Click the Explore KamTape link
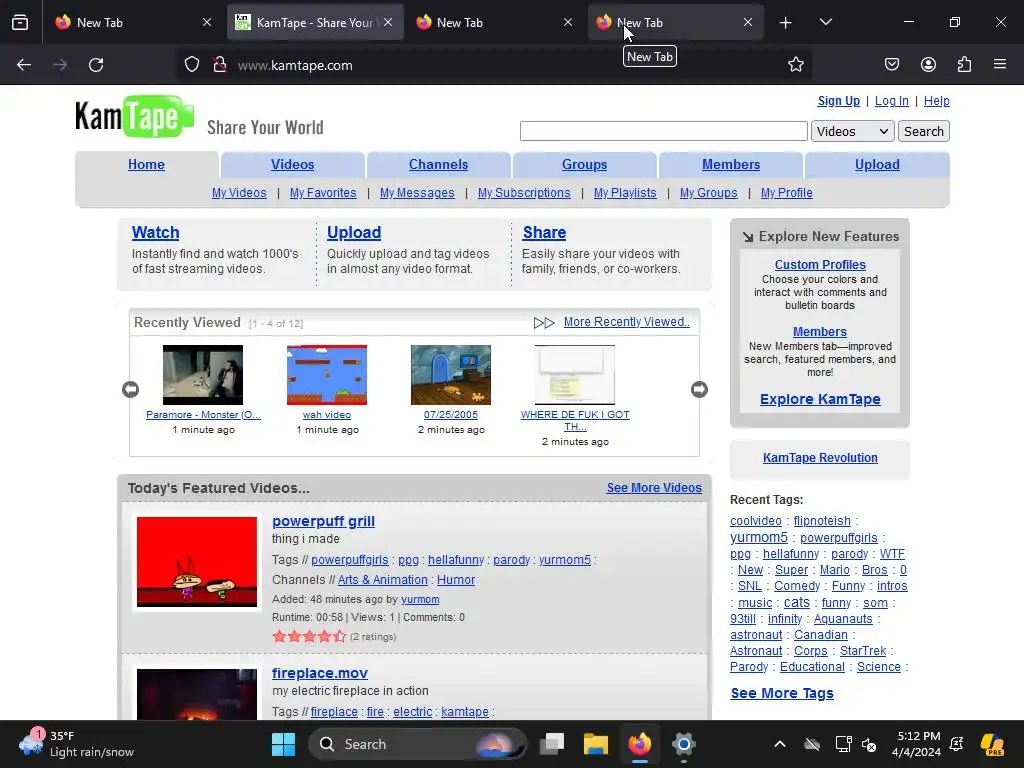 click(x=820, y=399)
